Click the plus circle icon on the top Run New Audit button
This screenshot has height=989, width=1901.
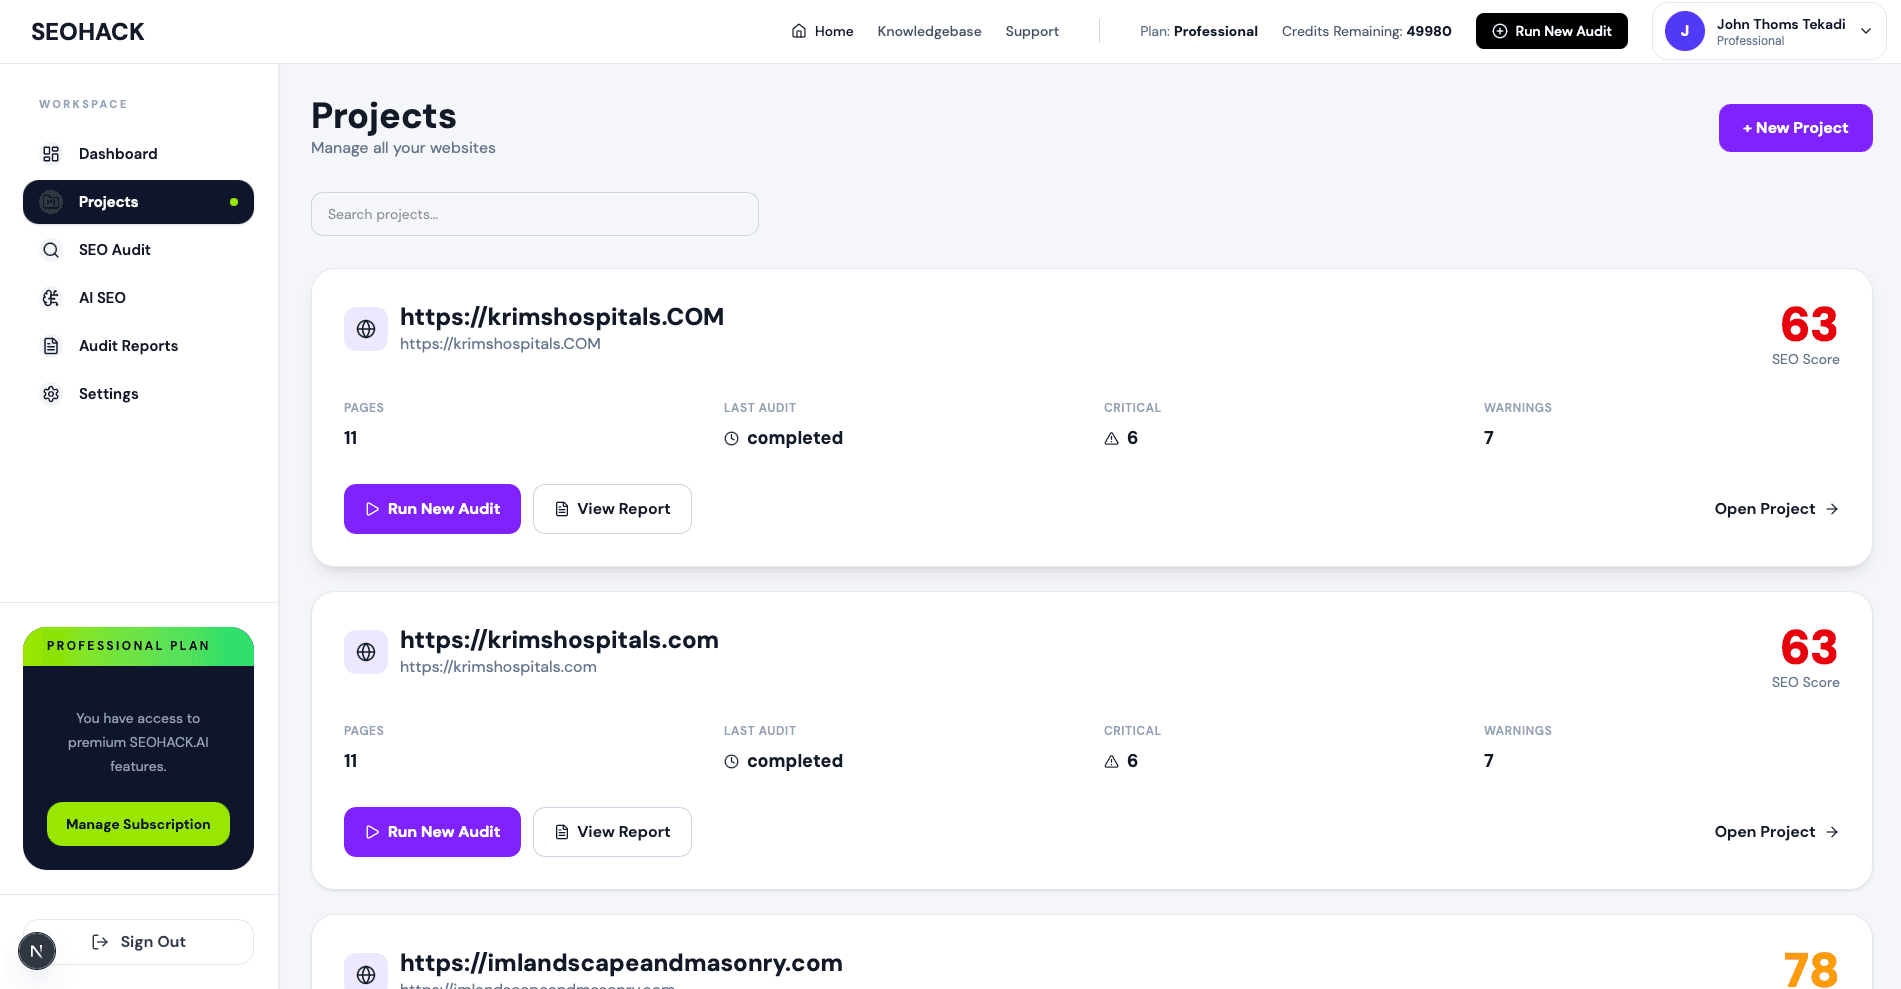(x=1500, y=31)
